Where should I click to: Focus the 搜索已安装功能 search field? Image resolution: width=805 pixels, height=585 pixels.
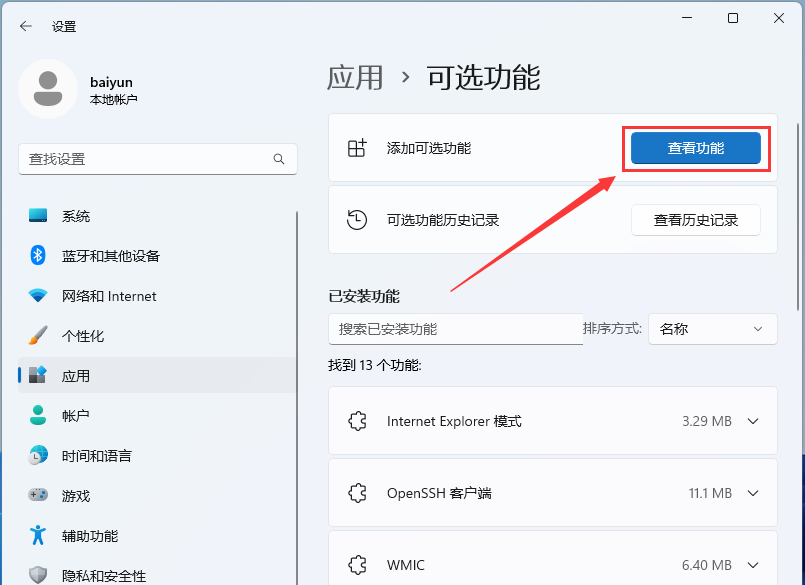(x=456, y=329)
